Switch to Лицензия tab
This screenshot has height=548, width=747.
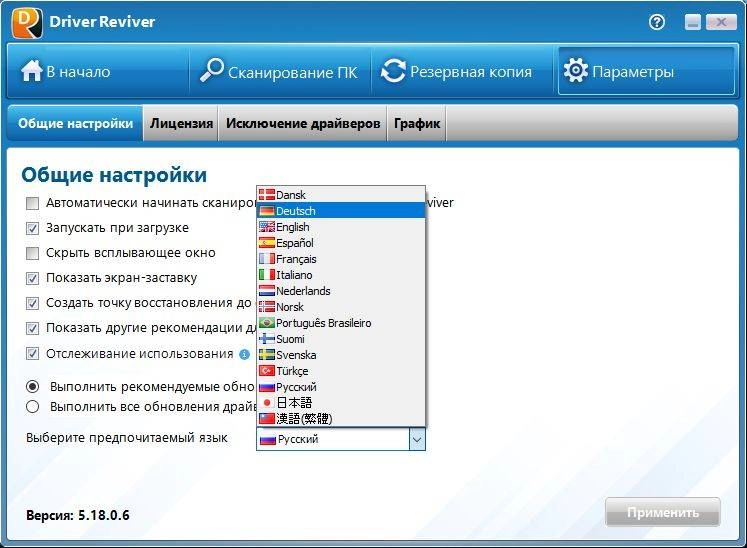(181, 123)
